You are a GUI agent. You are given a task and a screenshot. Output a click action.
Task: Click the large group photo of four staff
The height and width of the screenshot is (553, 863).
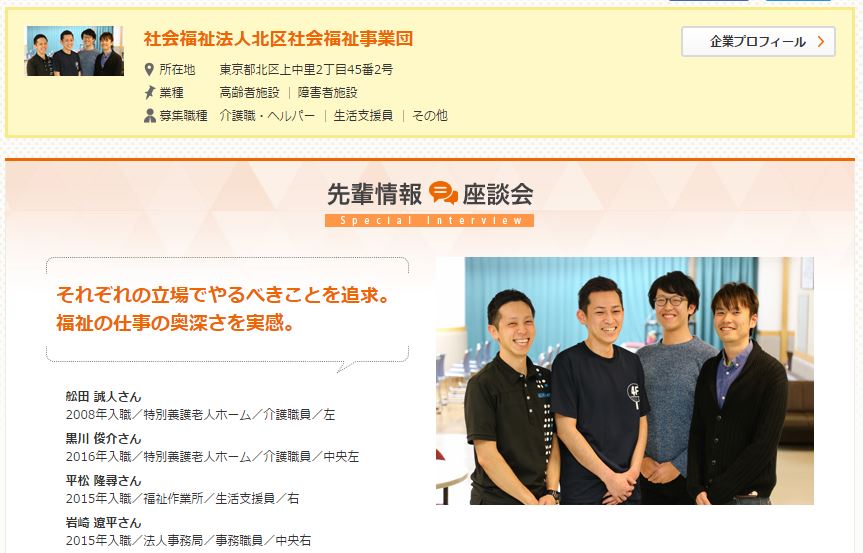point(625,381)
